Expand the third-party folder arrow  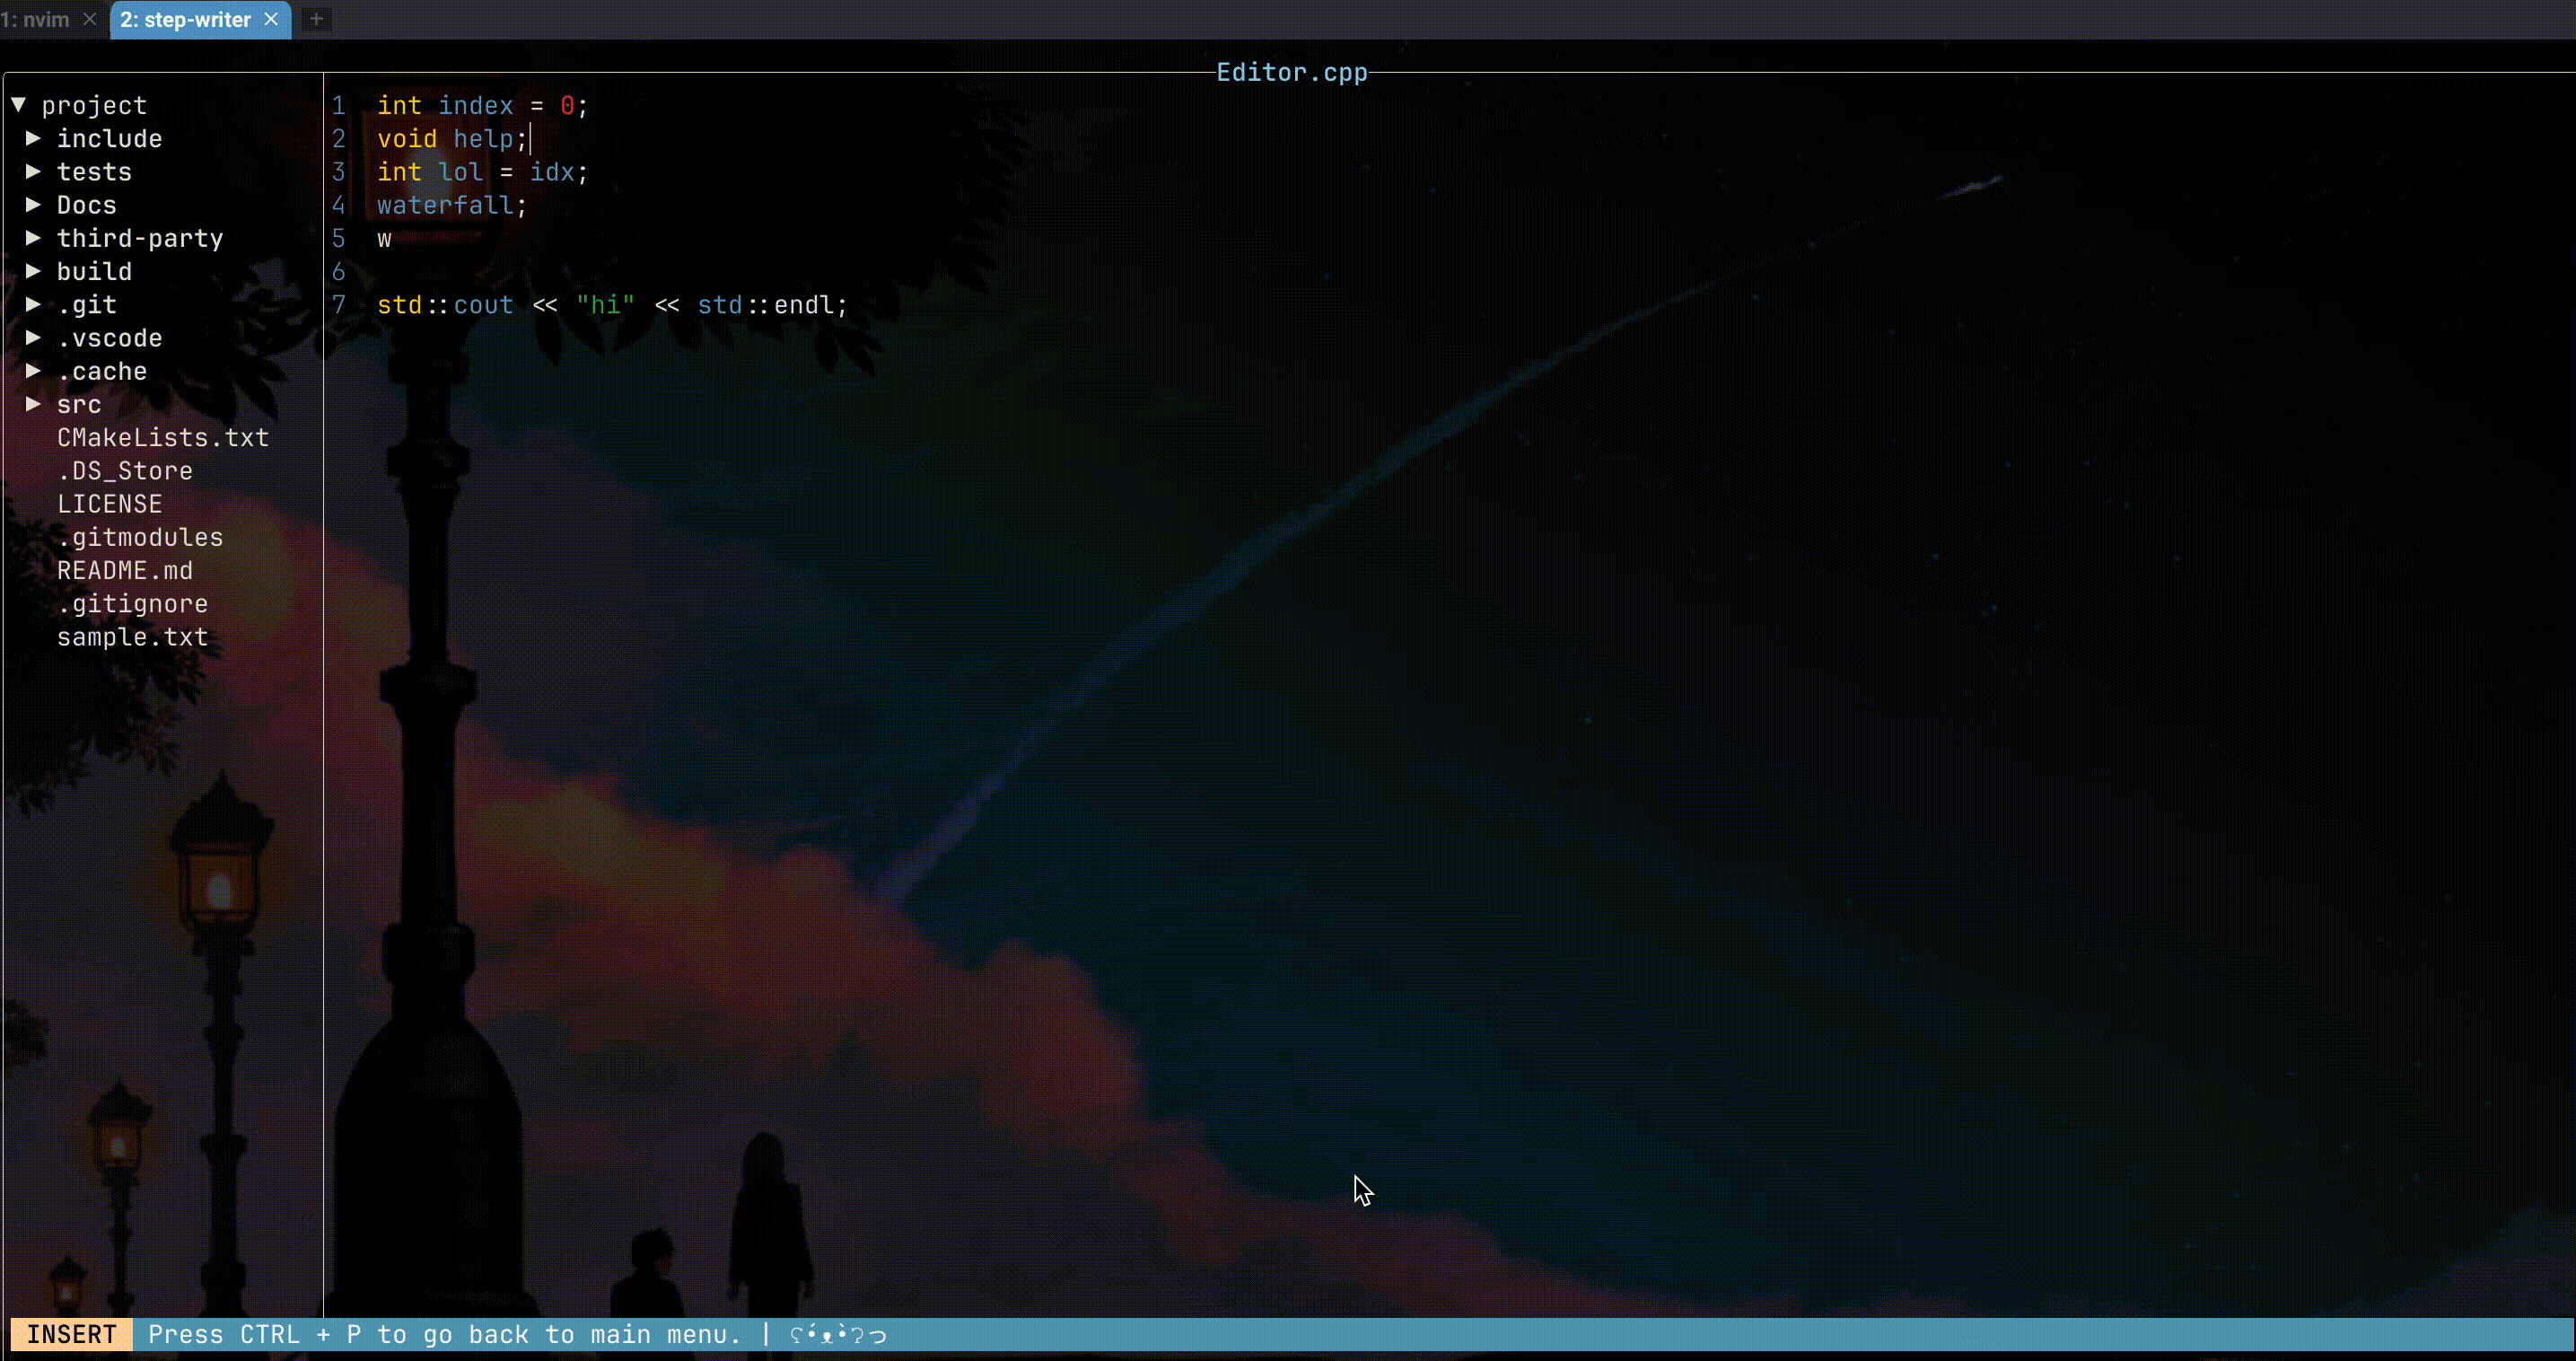click(x=33, y=238)
